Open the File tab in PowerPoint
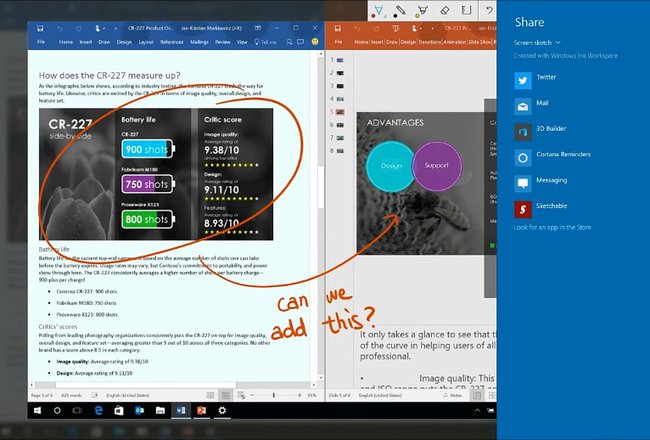This screenshot has height=440, width=650. 338,42
